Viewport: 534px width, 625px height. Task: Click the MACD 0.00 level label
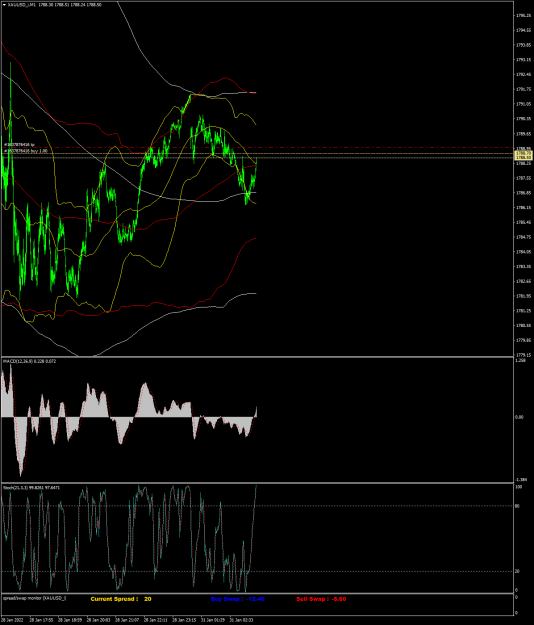519,417
